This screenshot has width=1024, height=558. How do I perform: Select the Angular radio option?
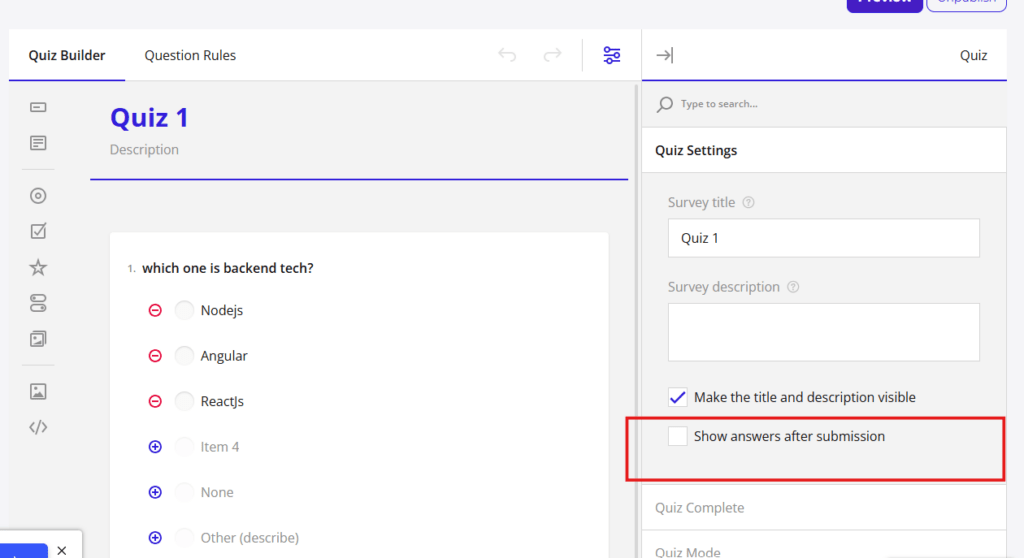[x=184, y=356]
